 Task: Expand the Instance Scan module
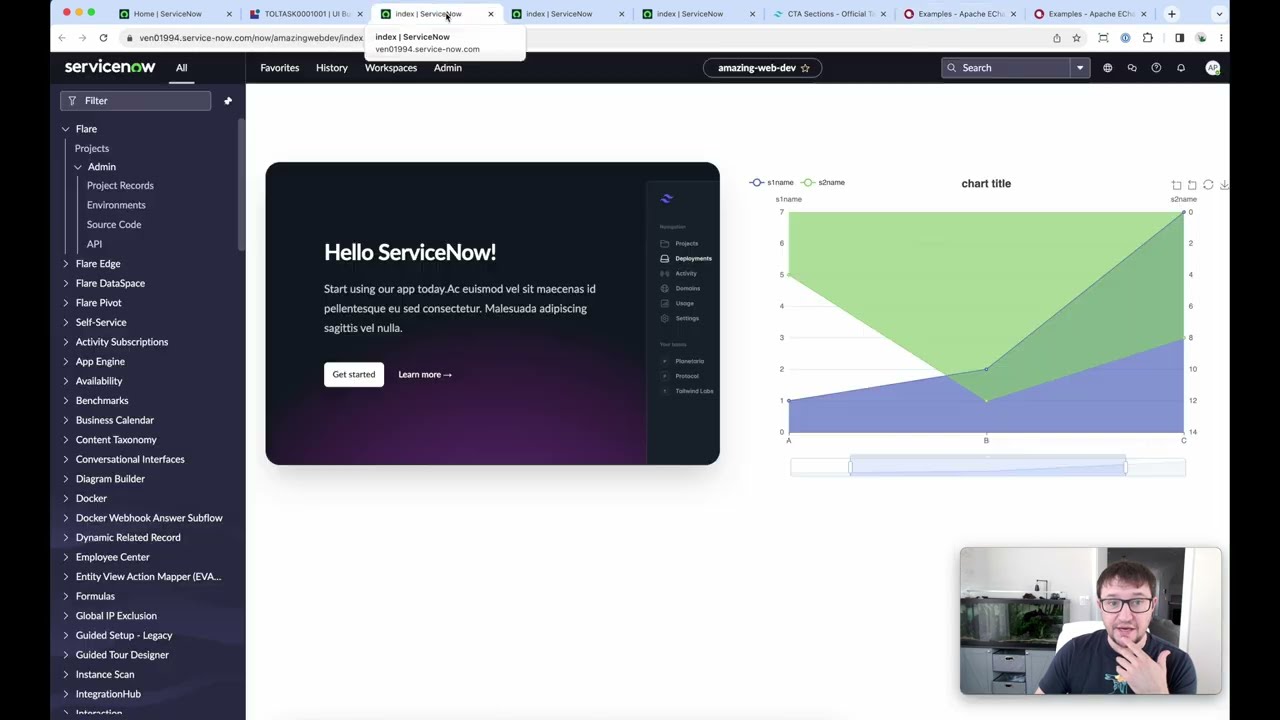65,674
